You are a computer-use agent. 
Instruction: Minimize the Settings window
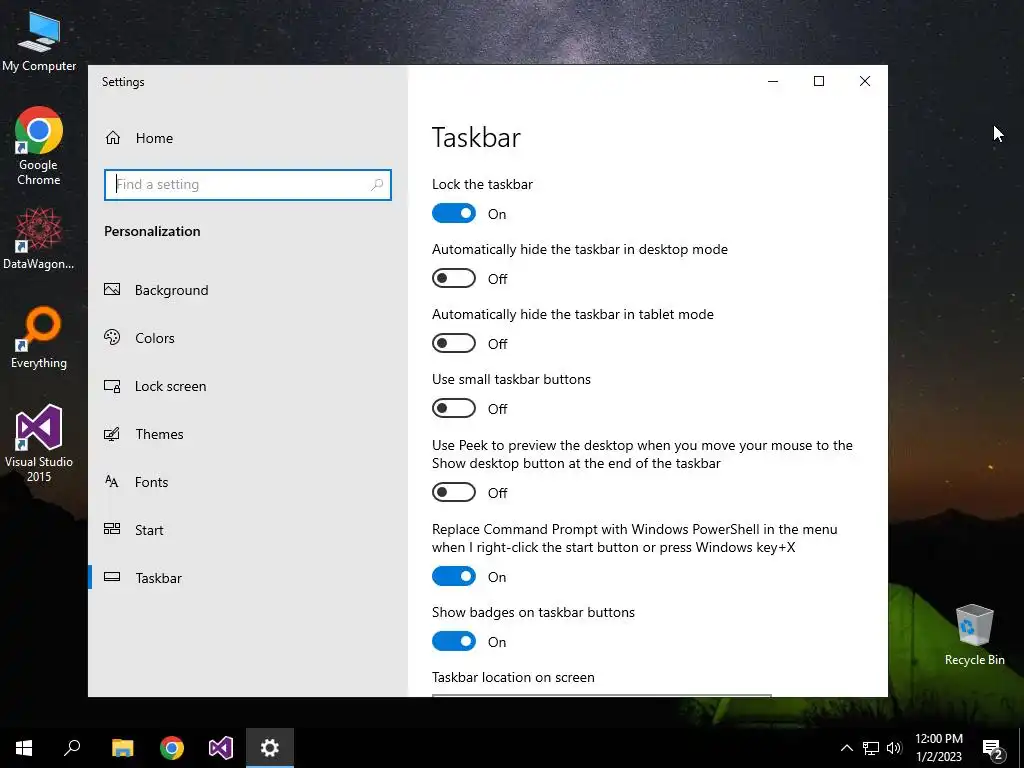773,81
